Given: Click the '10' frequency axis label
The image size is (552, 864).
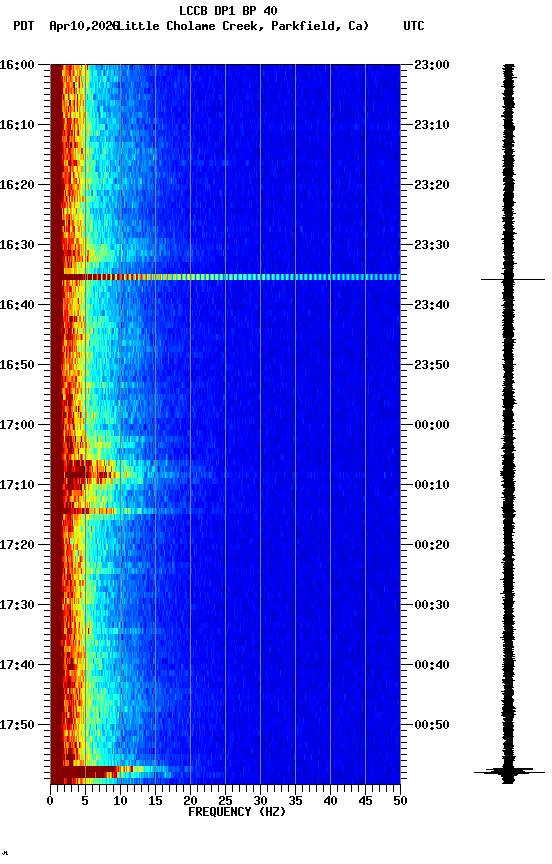Looking at the screenshot, I should pyautogui.click(x=120, y=801).
